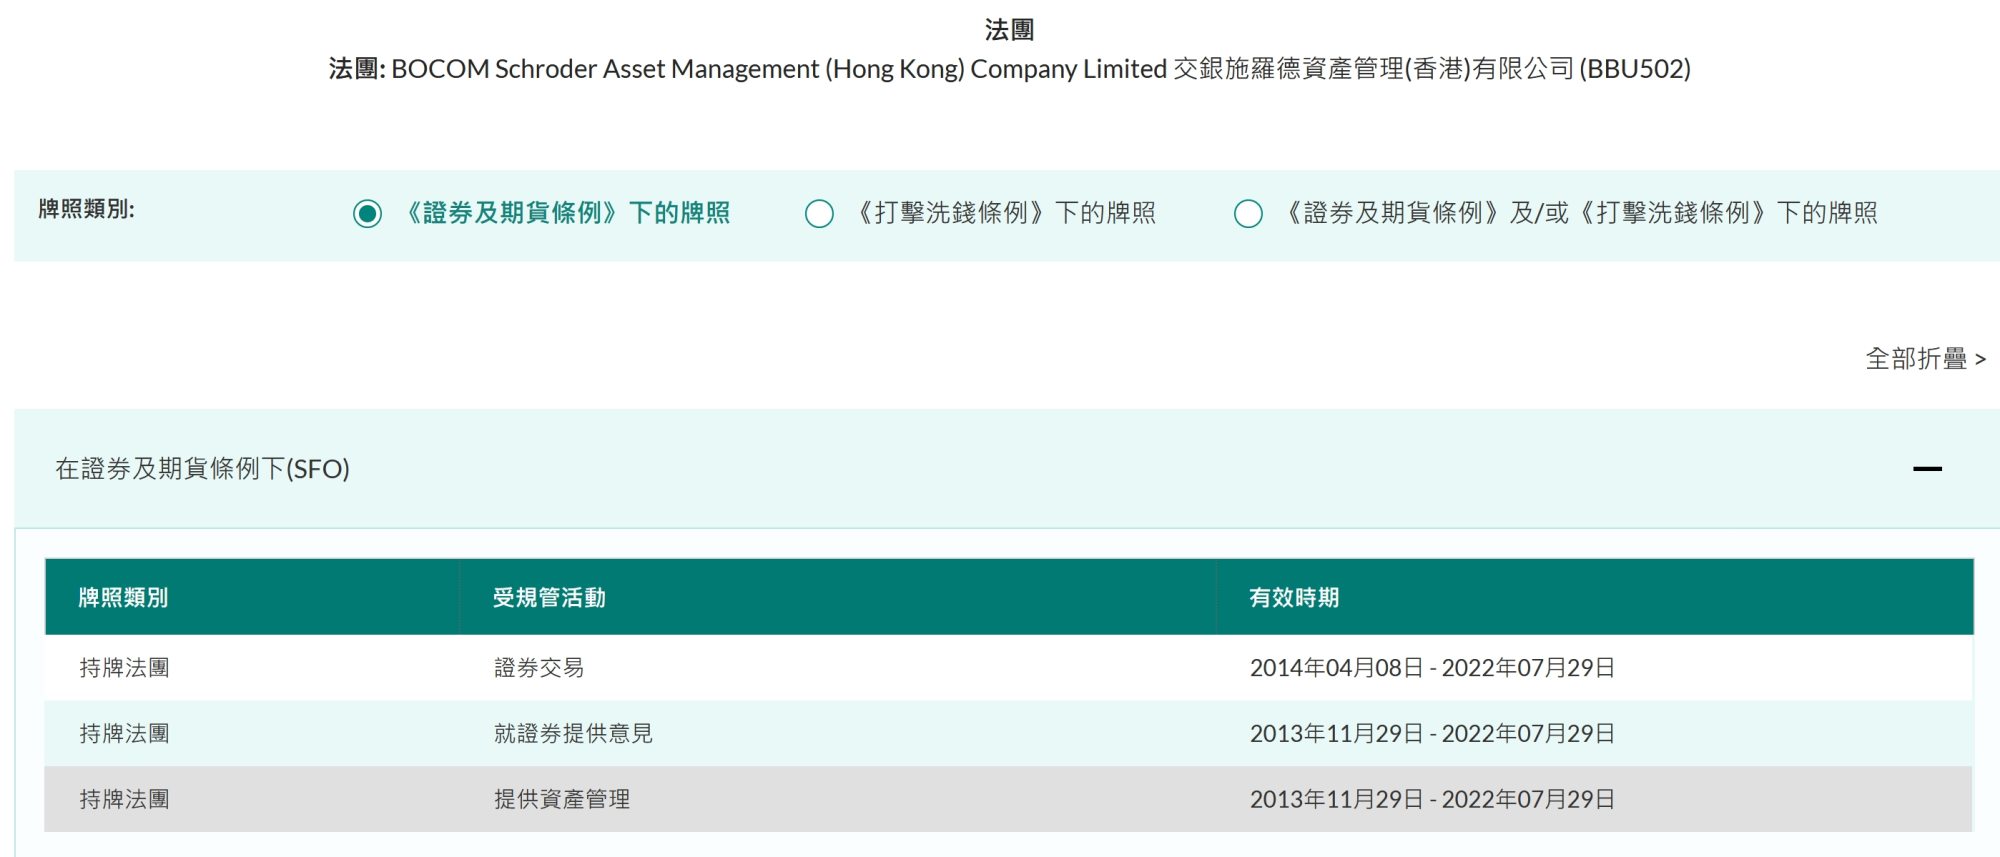Click the 法團 page title
The height and width of the screenshot is (857, 2000).
(x=1009, y=30)
